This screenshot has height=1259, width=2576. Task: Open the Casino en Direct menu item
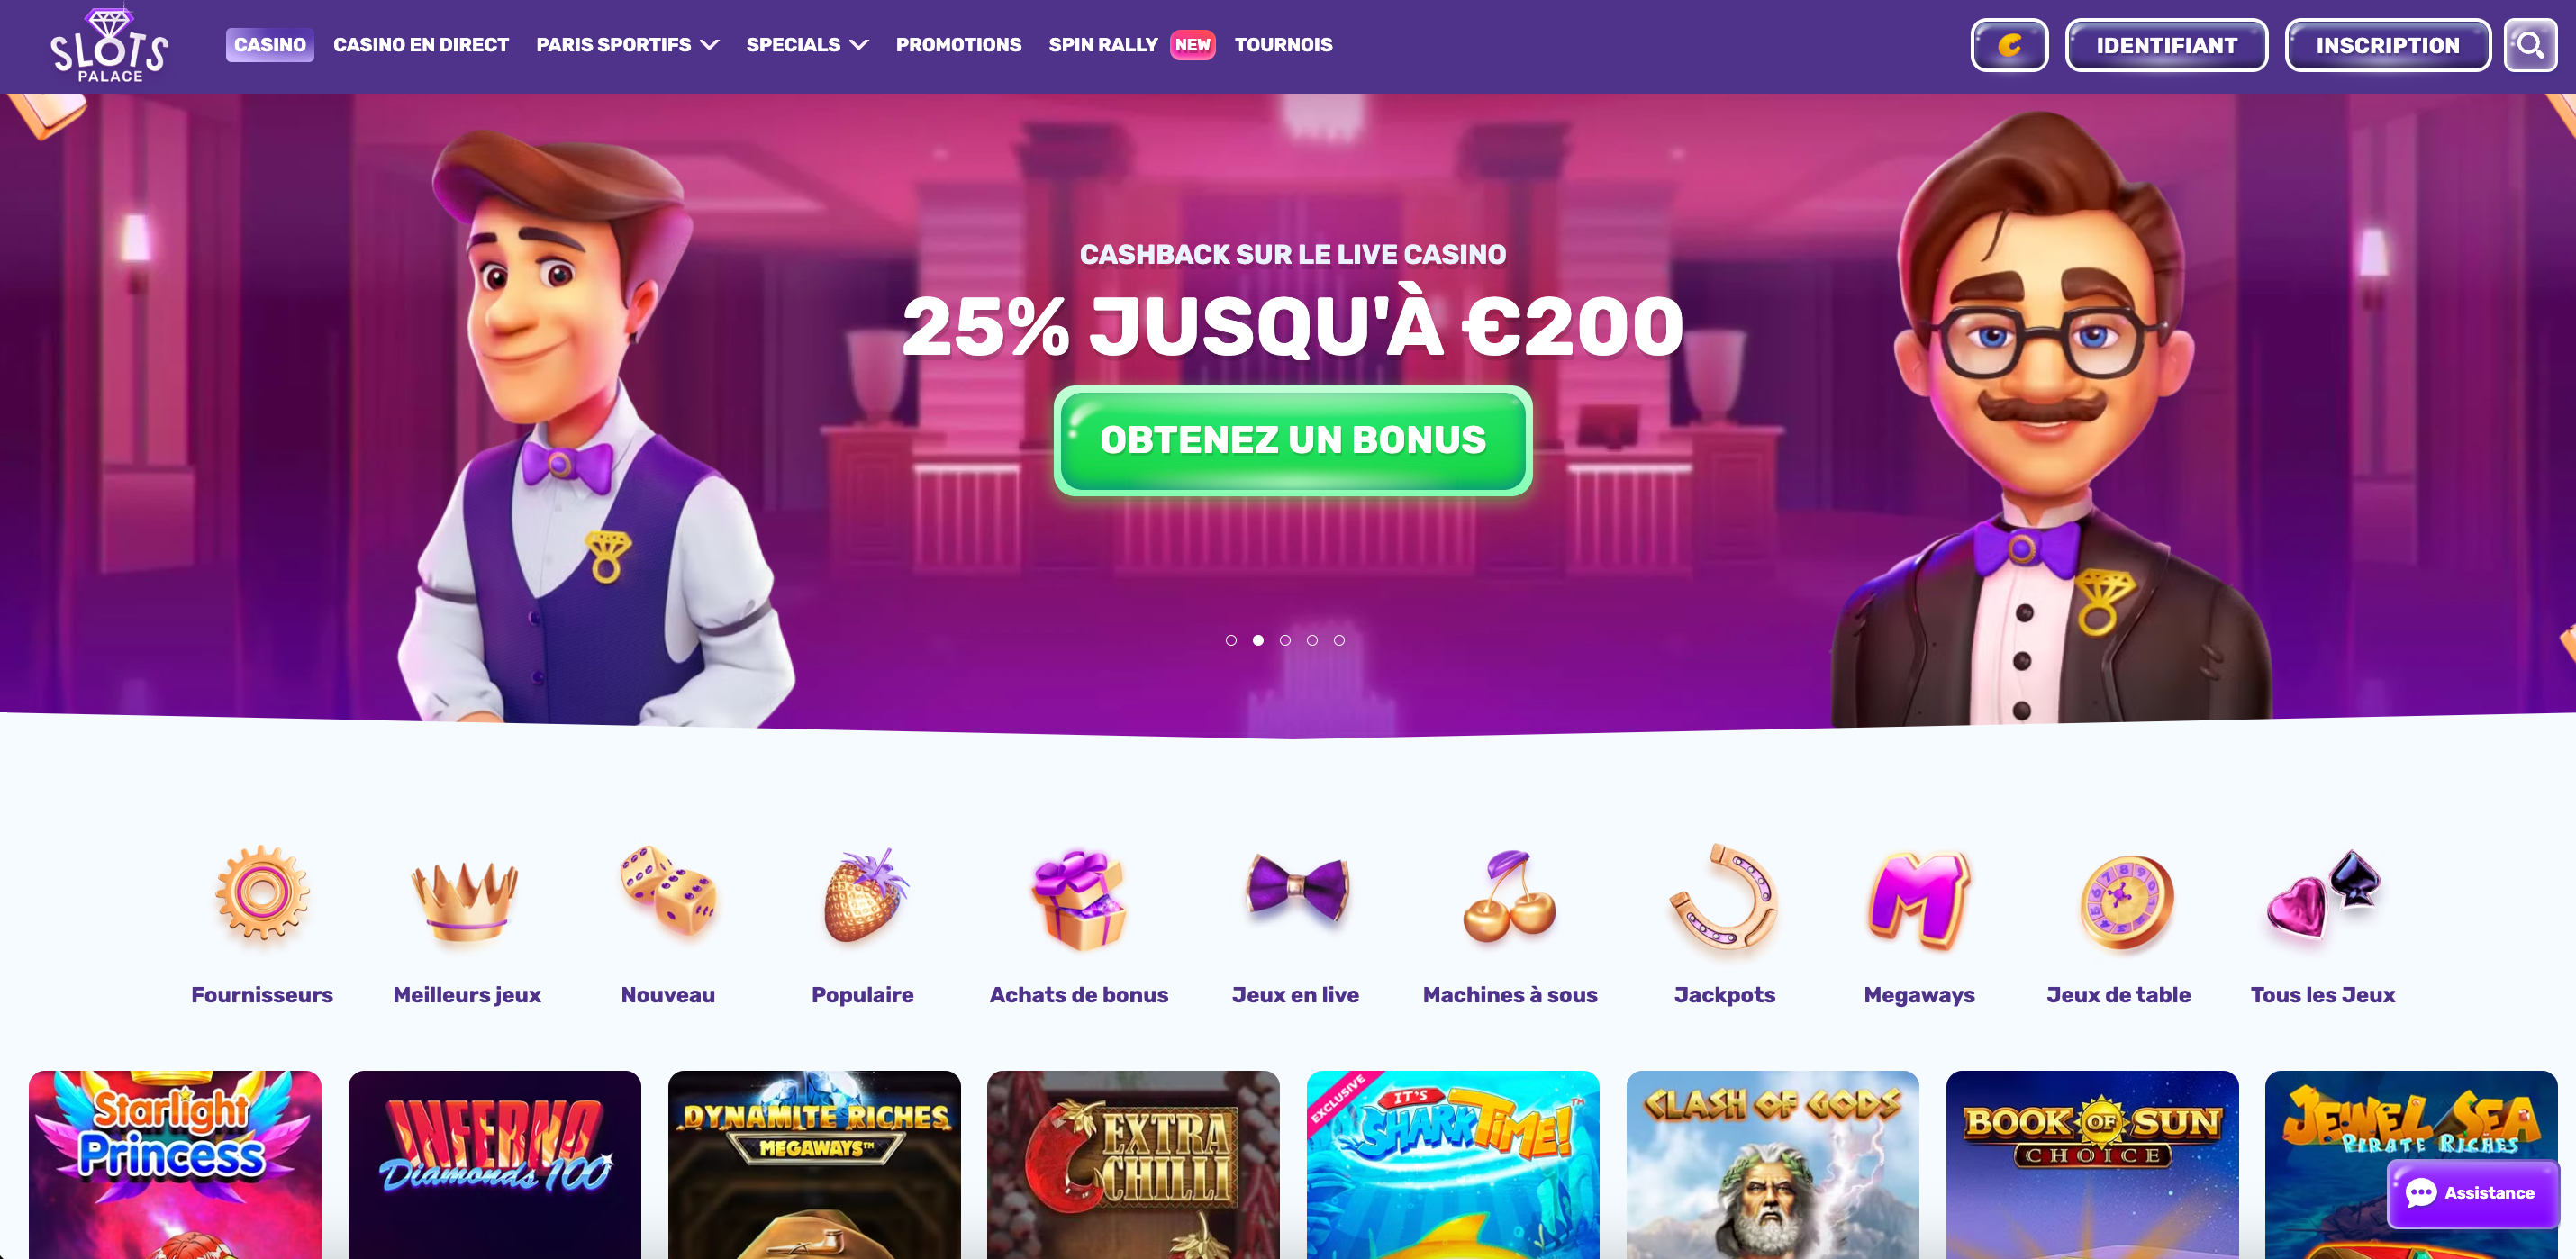pos(421,45)
